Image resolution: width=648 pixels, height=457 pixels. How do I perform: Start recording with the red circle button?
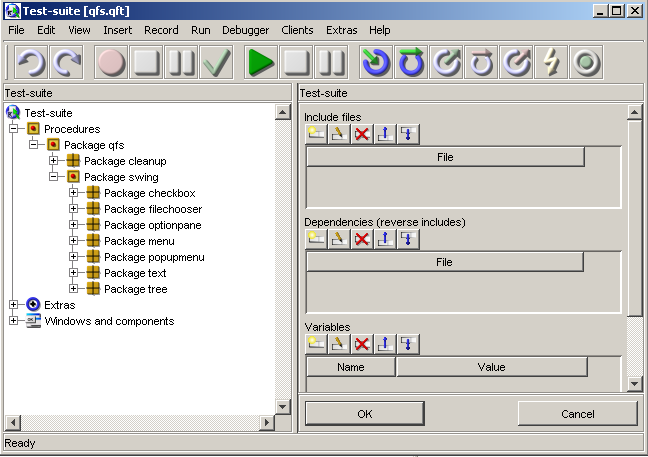[111, 63]
